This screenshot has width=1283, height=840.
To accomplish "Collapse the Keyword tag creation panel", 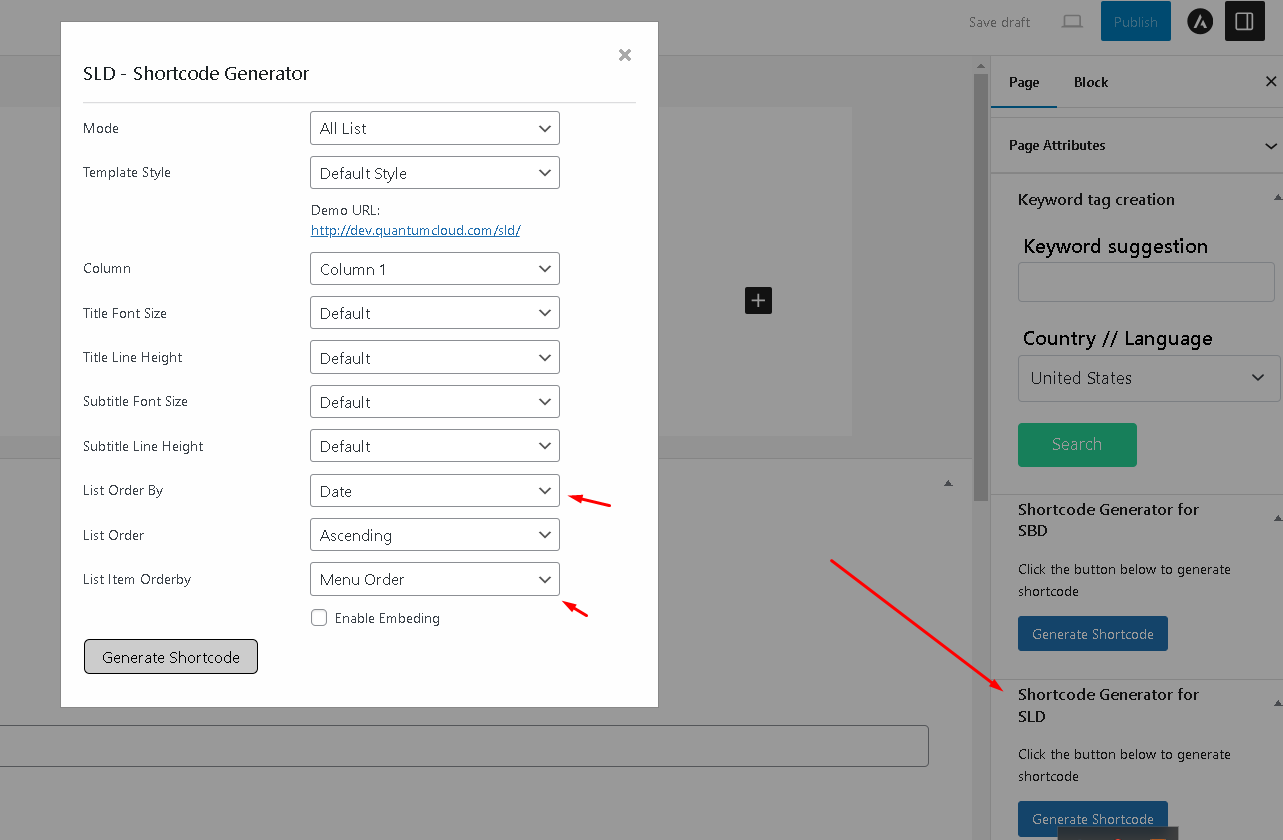I will point(1278,199).
